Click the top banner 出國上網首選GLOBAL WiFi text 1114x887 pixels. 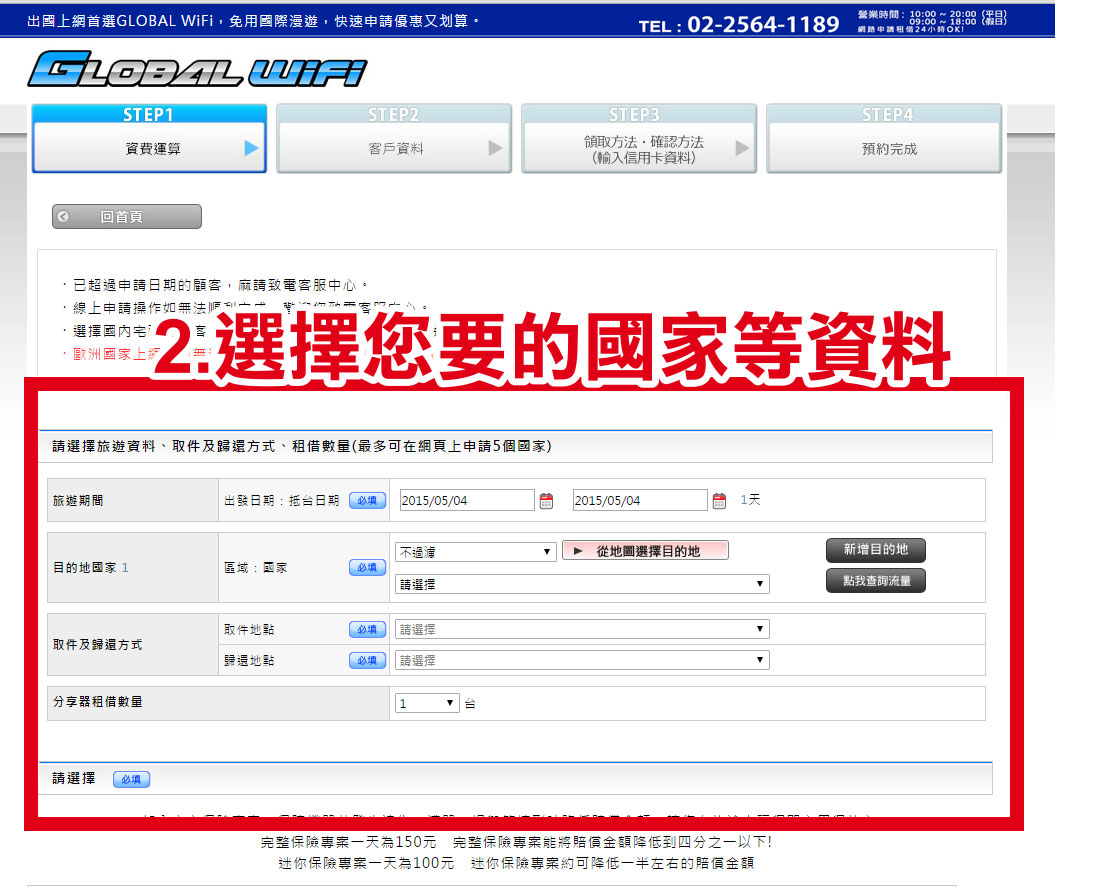(253, 21)
